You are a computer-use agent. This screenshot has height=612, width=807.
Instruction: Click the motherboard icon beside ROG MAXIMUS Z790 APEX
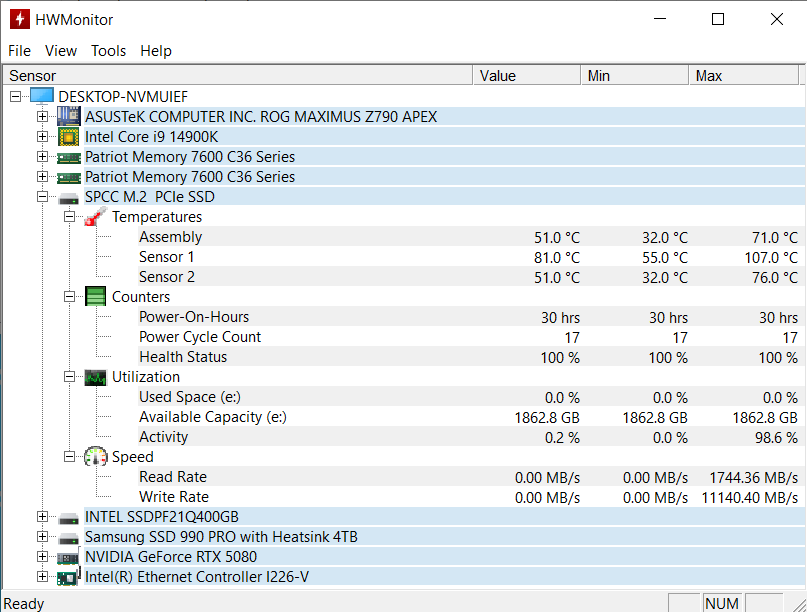coord(68,117)
